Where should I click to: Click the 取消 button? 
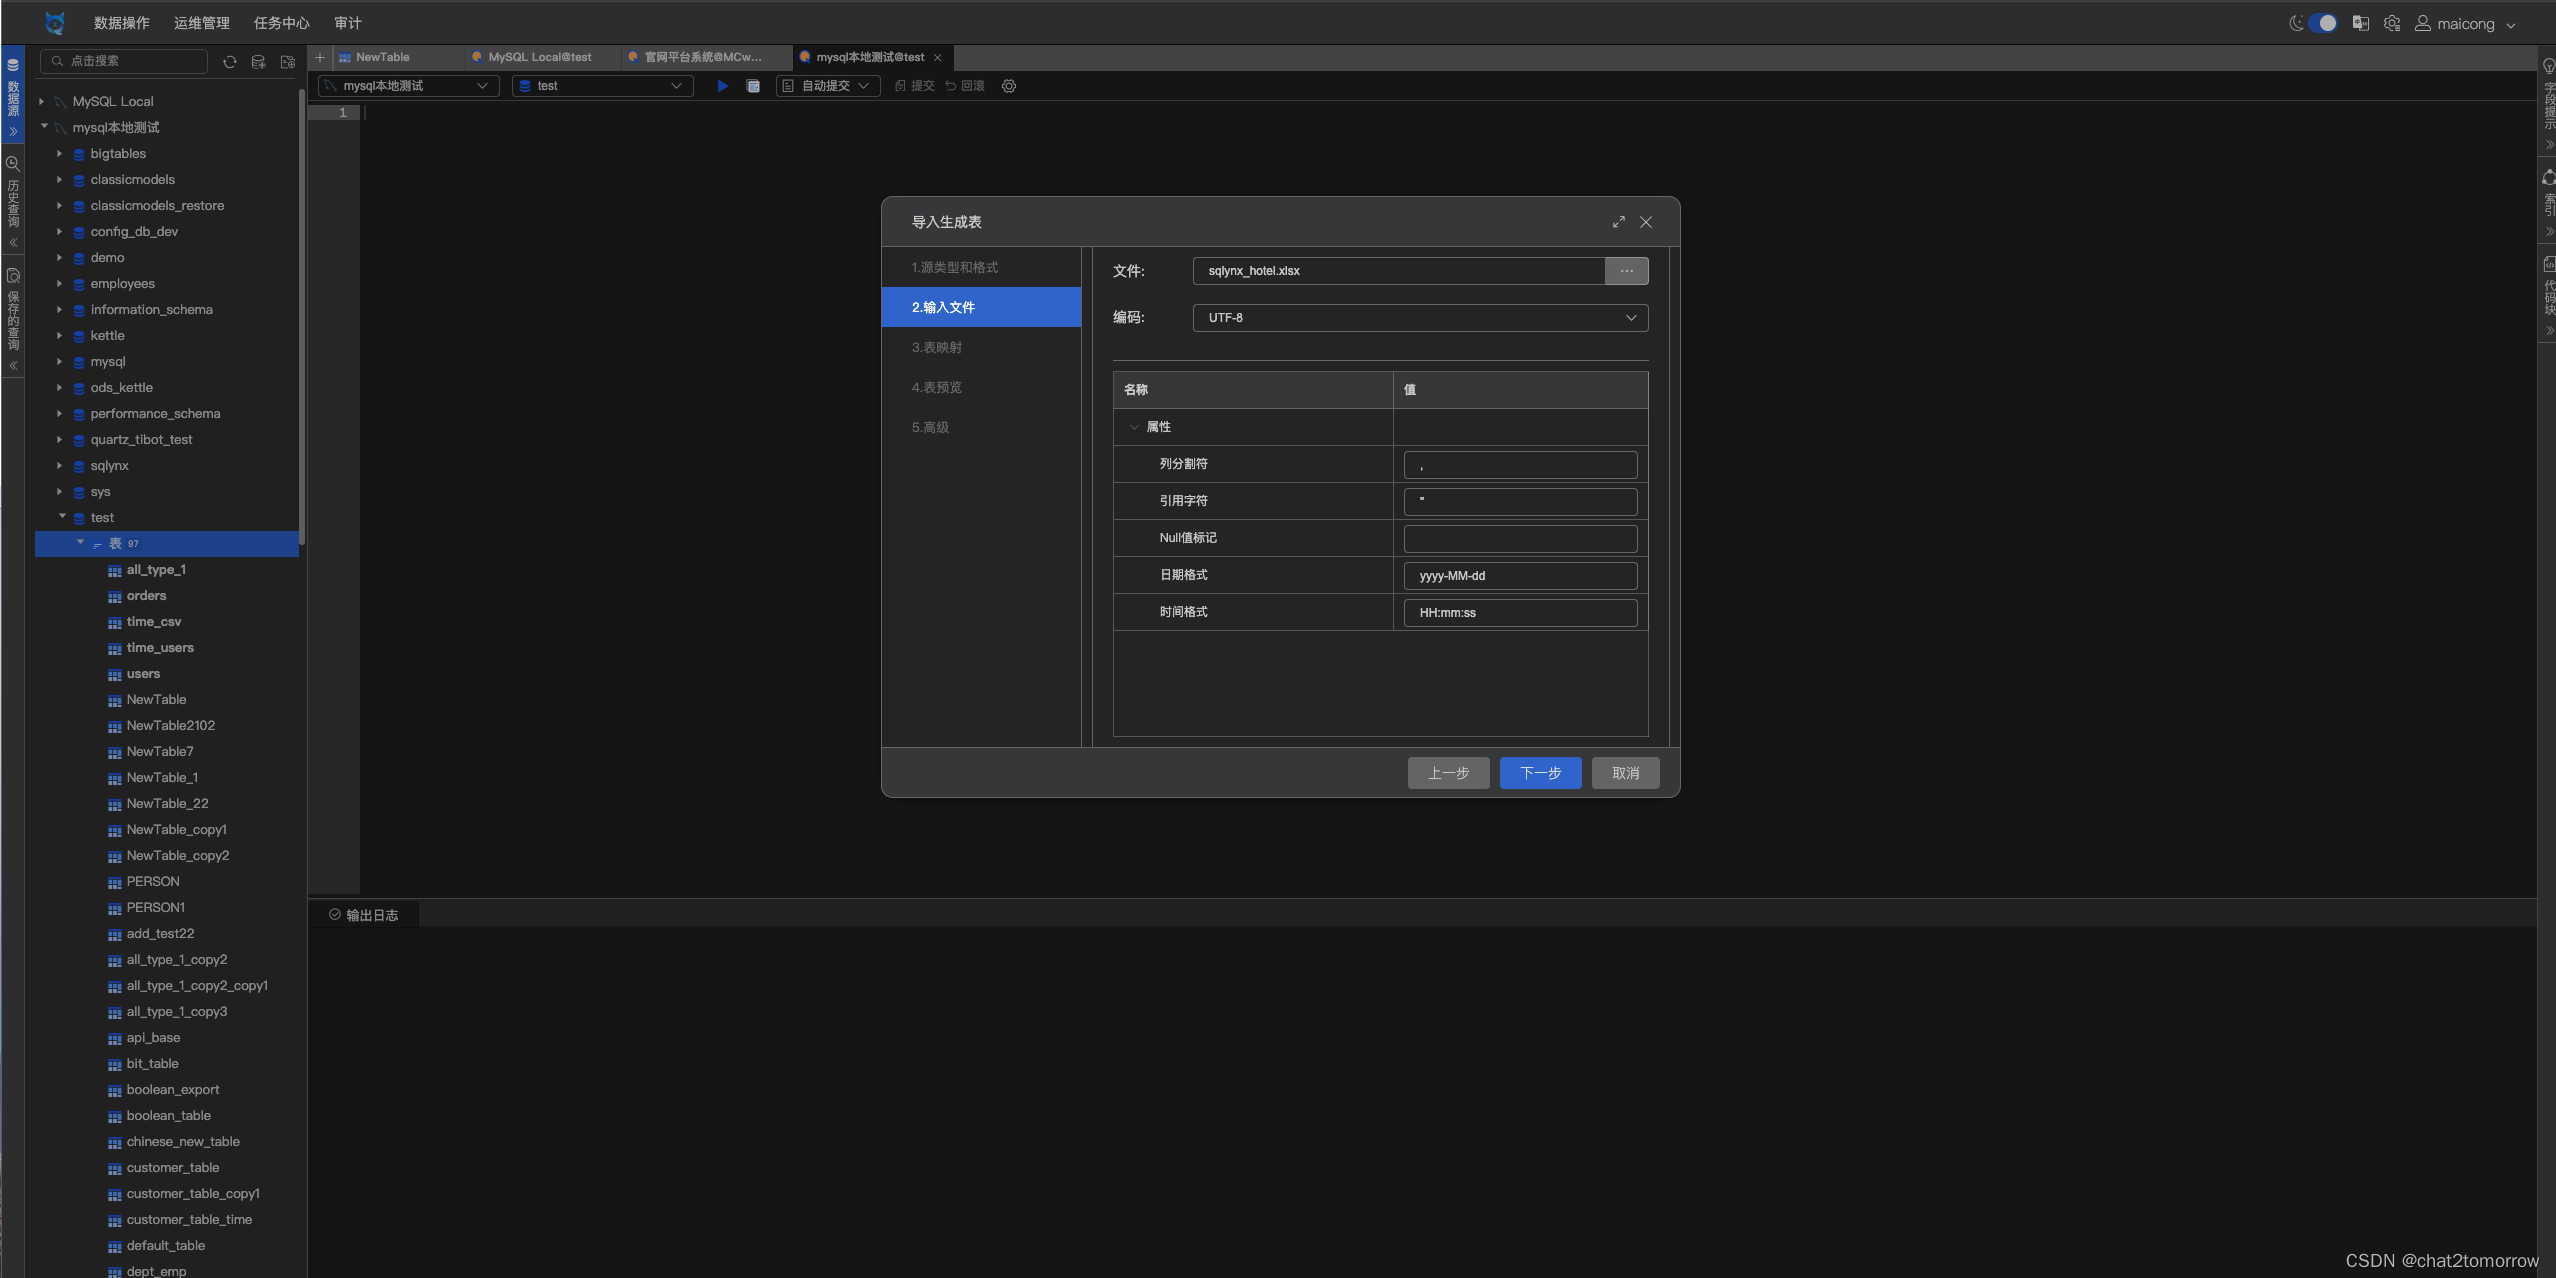[1625, 773]
